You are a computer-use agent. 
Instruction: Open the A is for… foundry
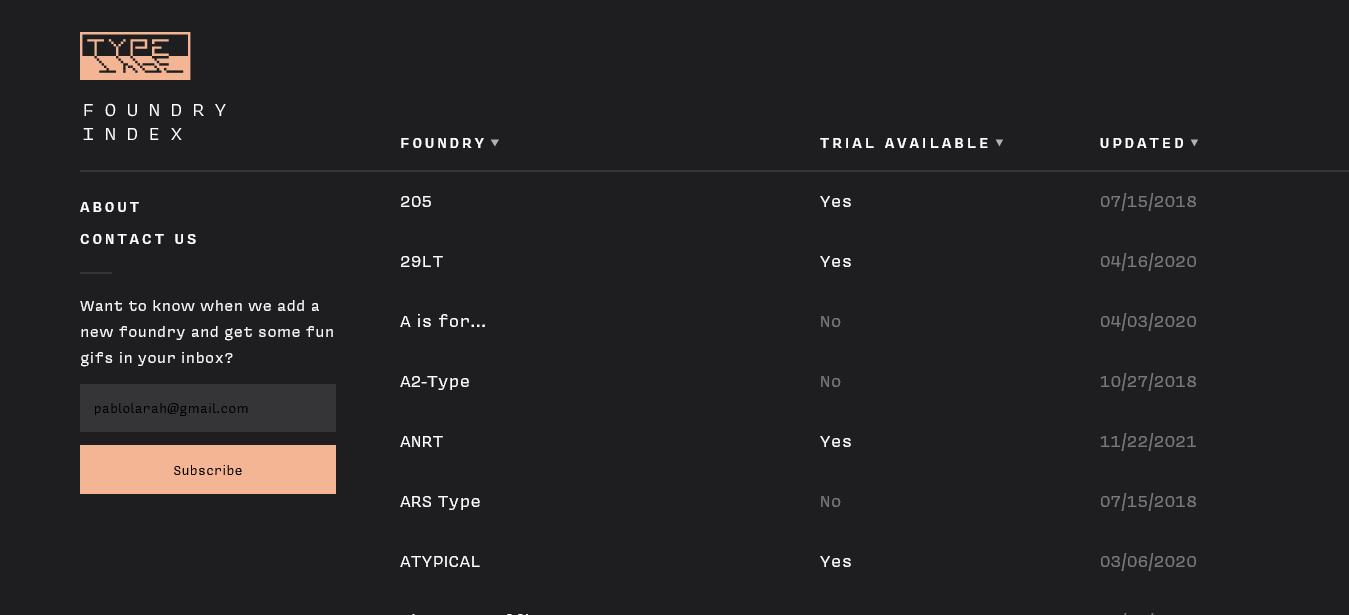[x=443, y=321]
